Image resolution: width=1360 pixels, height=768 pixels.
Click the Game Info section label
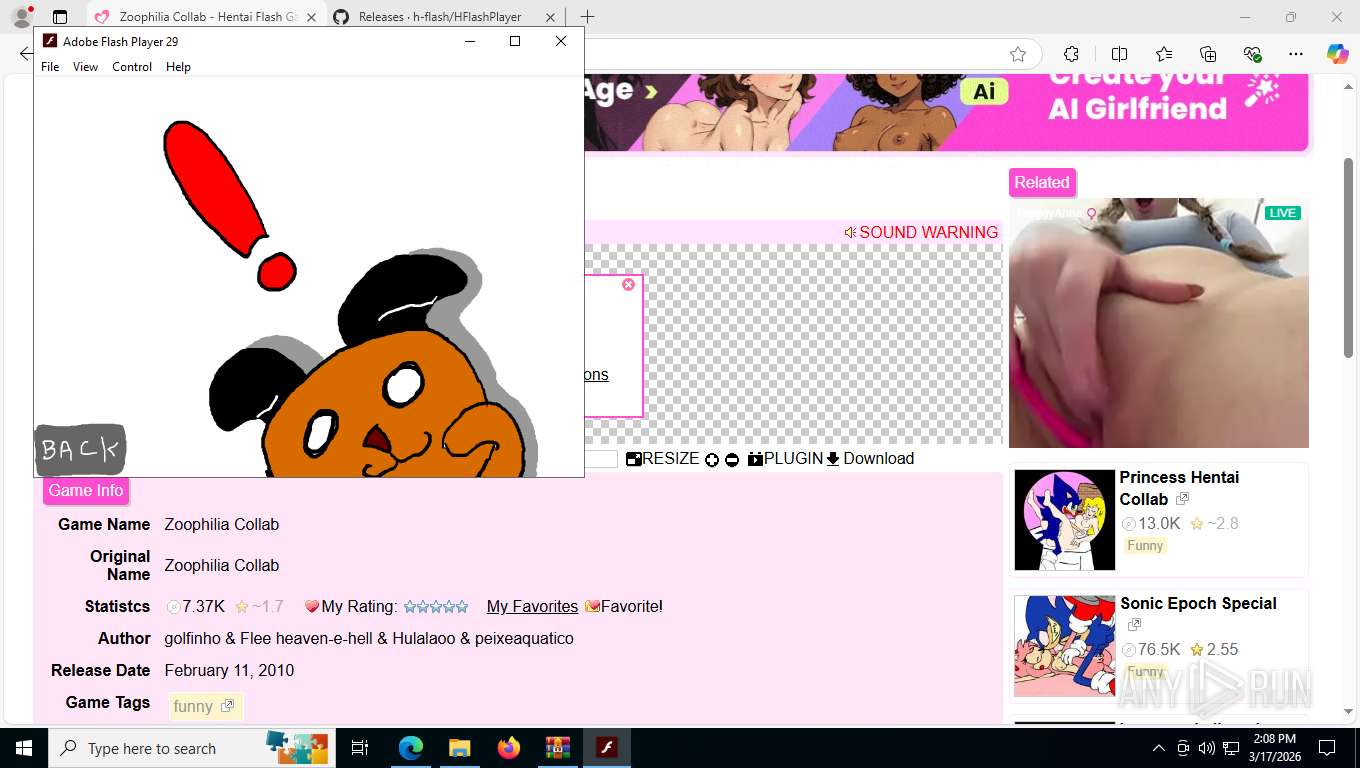click(86, 490)
